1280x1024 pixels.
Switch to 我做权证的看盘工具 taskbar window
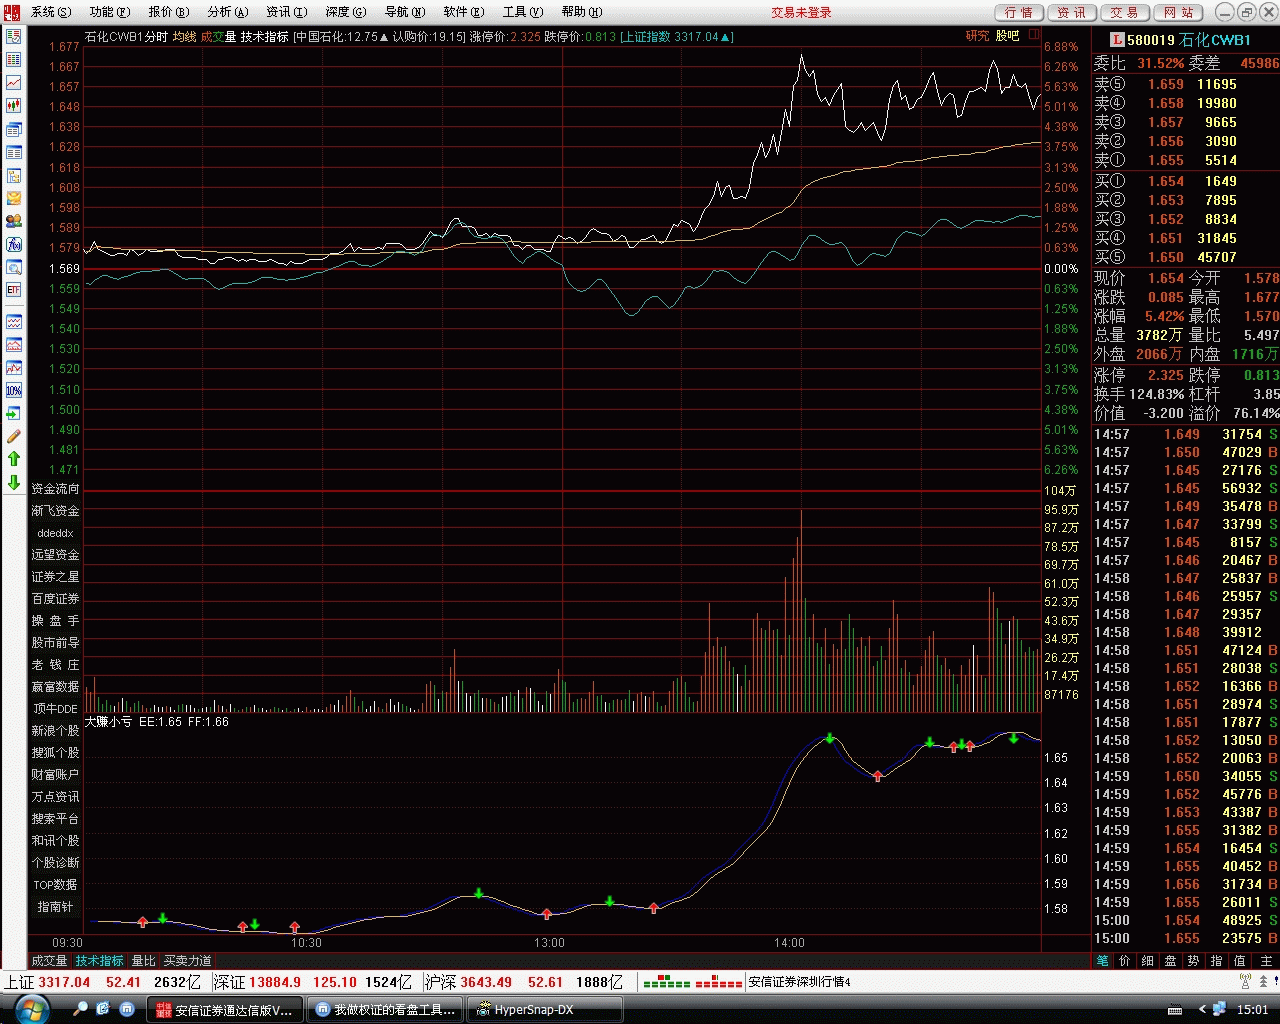385,1009
